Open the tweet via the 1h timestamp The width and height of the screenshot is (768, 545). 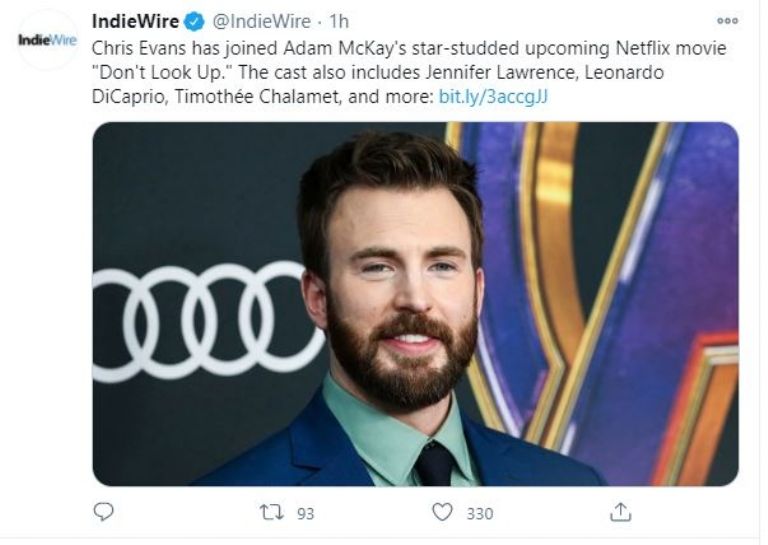point(339,22)
